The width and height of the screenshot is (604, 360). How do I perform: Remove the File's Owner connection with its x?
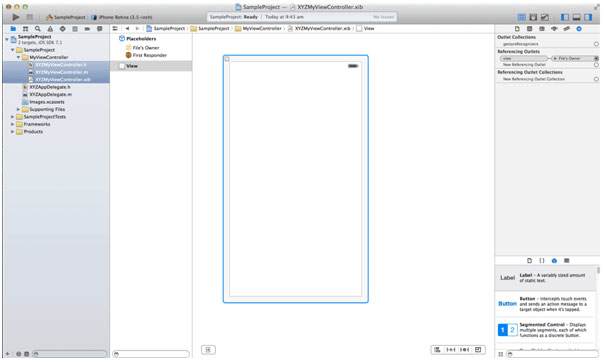coord(555,59)
